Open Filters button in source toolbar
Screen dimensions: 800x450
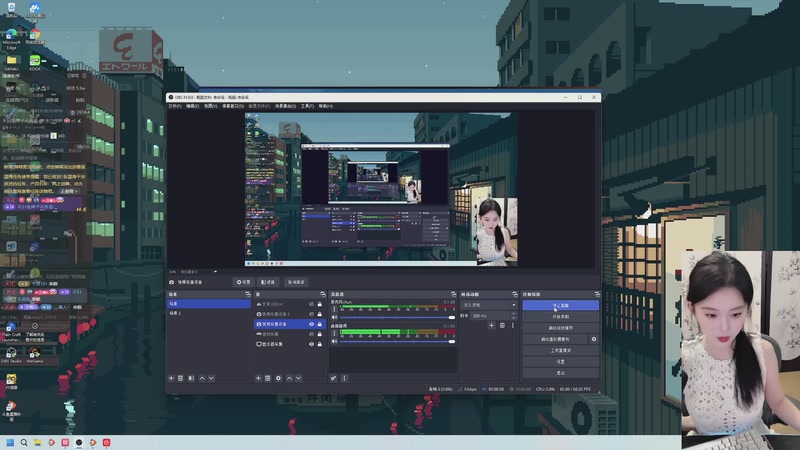coord(268,282)
